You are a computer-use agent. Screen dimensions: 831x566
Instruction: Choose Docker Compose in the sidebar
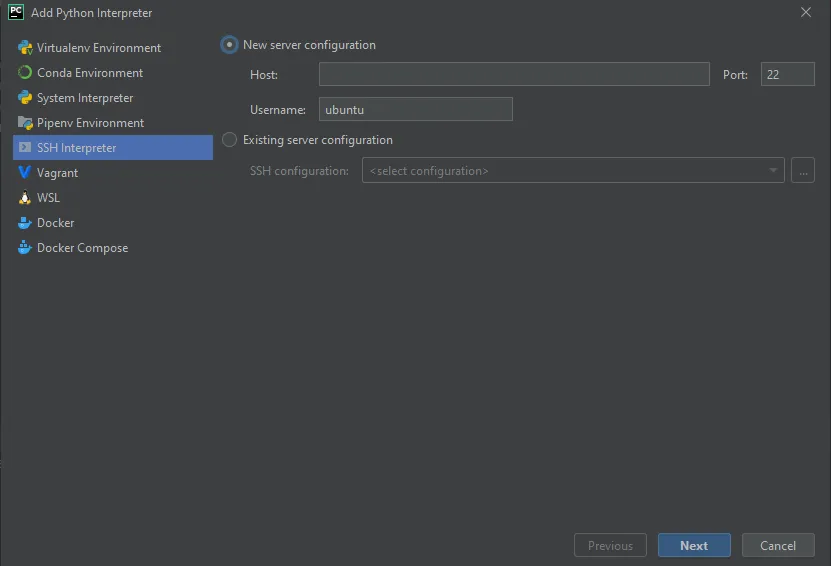[113, 247]
